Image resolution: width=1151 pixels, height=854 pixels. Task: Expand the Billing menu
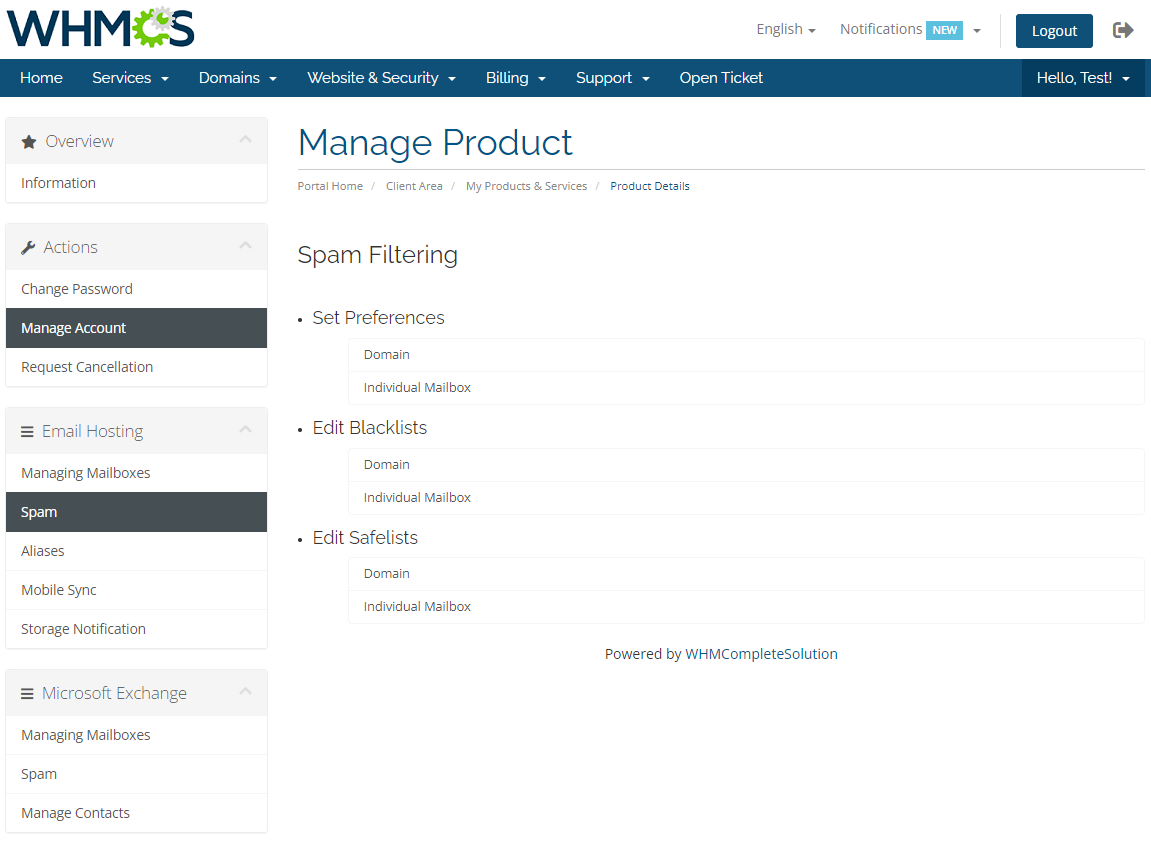tap(516, 78)
